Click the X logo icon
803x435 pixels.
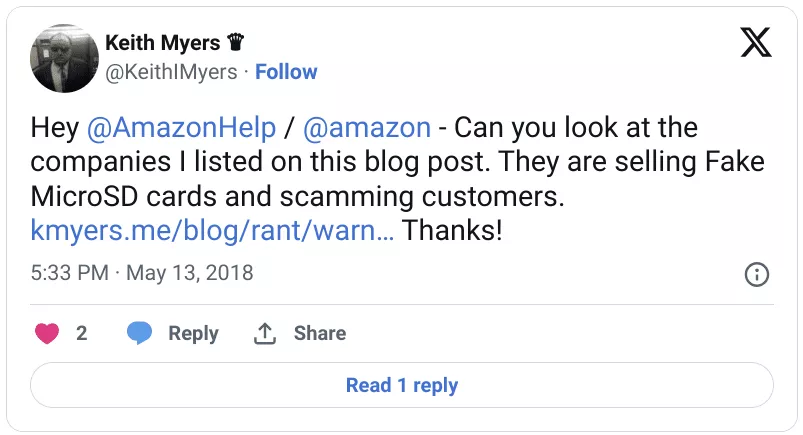click(753, 45)
